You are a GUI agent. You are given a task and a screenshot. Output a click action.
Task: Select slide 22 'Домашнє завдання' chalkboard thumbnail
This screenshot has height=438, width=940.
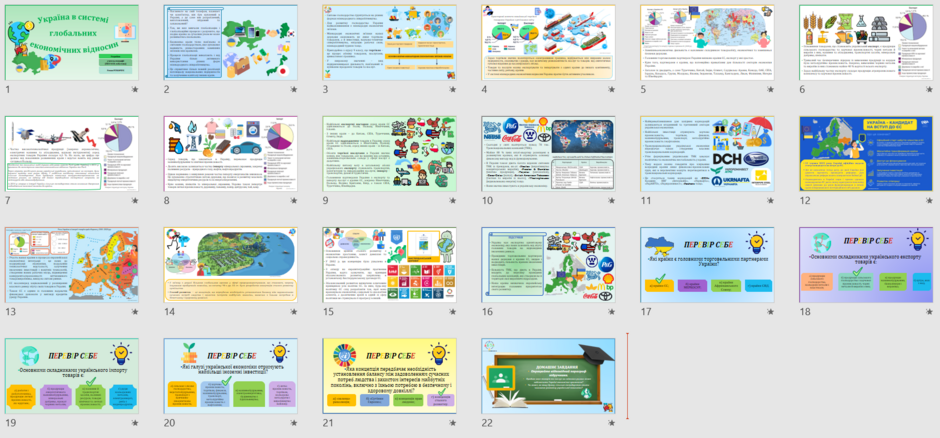tap(549, 376)
